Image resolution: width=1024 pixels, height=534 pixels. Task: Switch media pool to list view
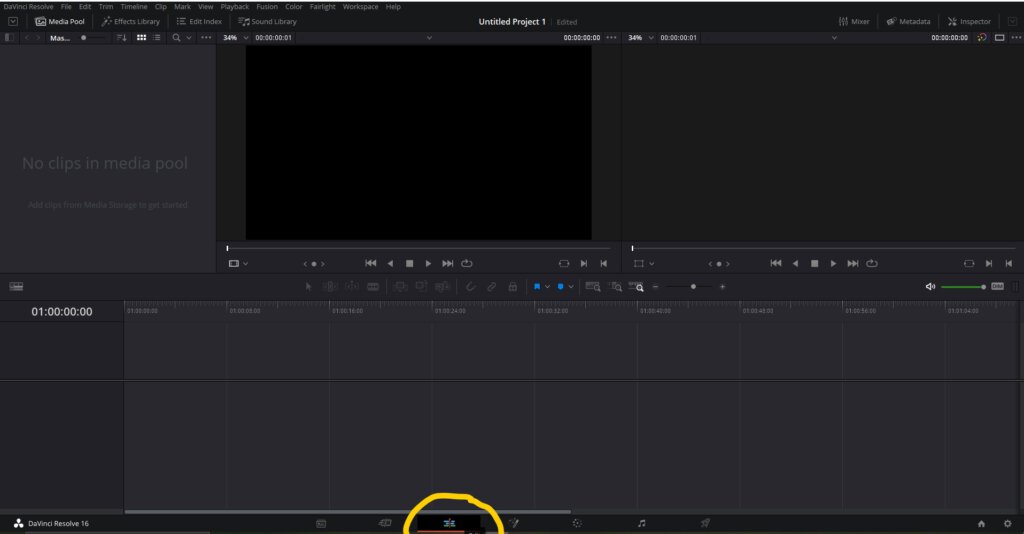tap(157, 38)
